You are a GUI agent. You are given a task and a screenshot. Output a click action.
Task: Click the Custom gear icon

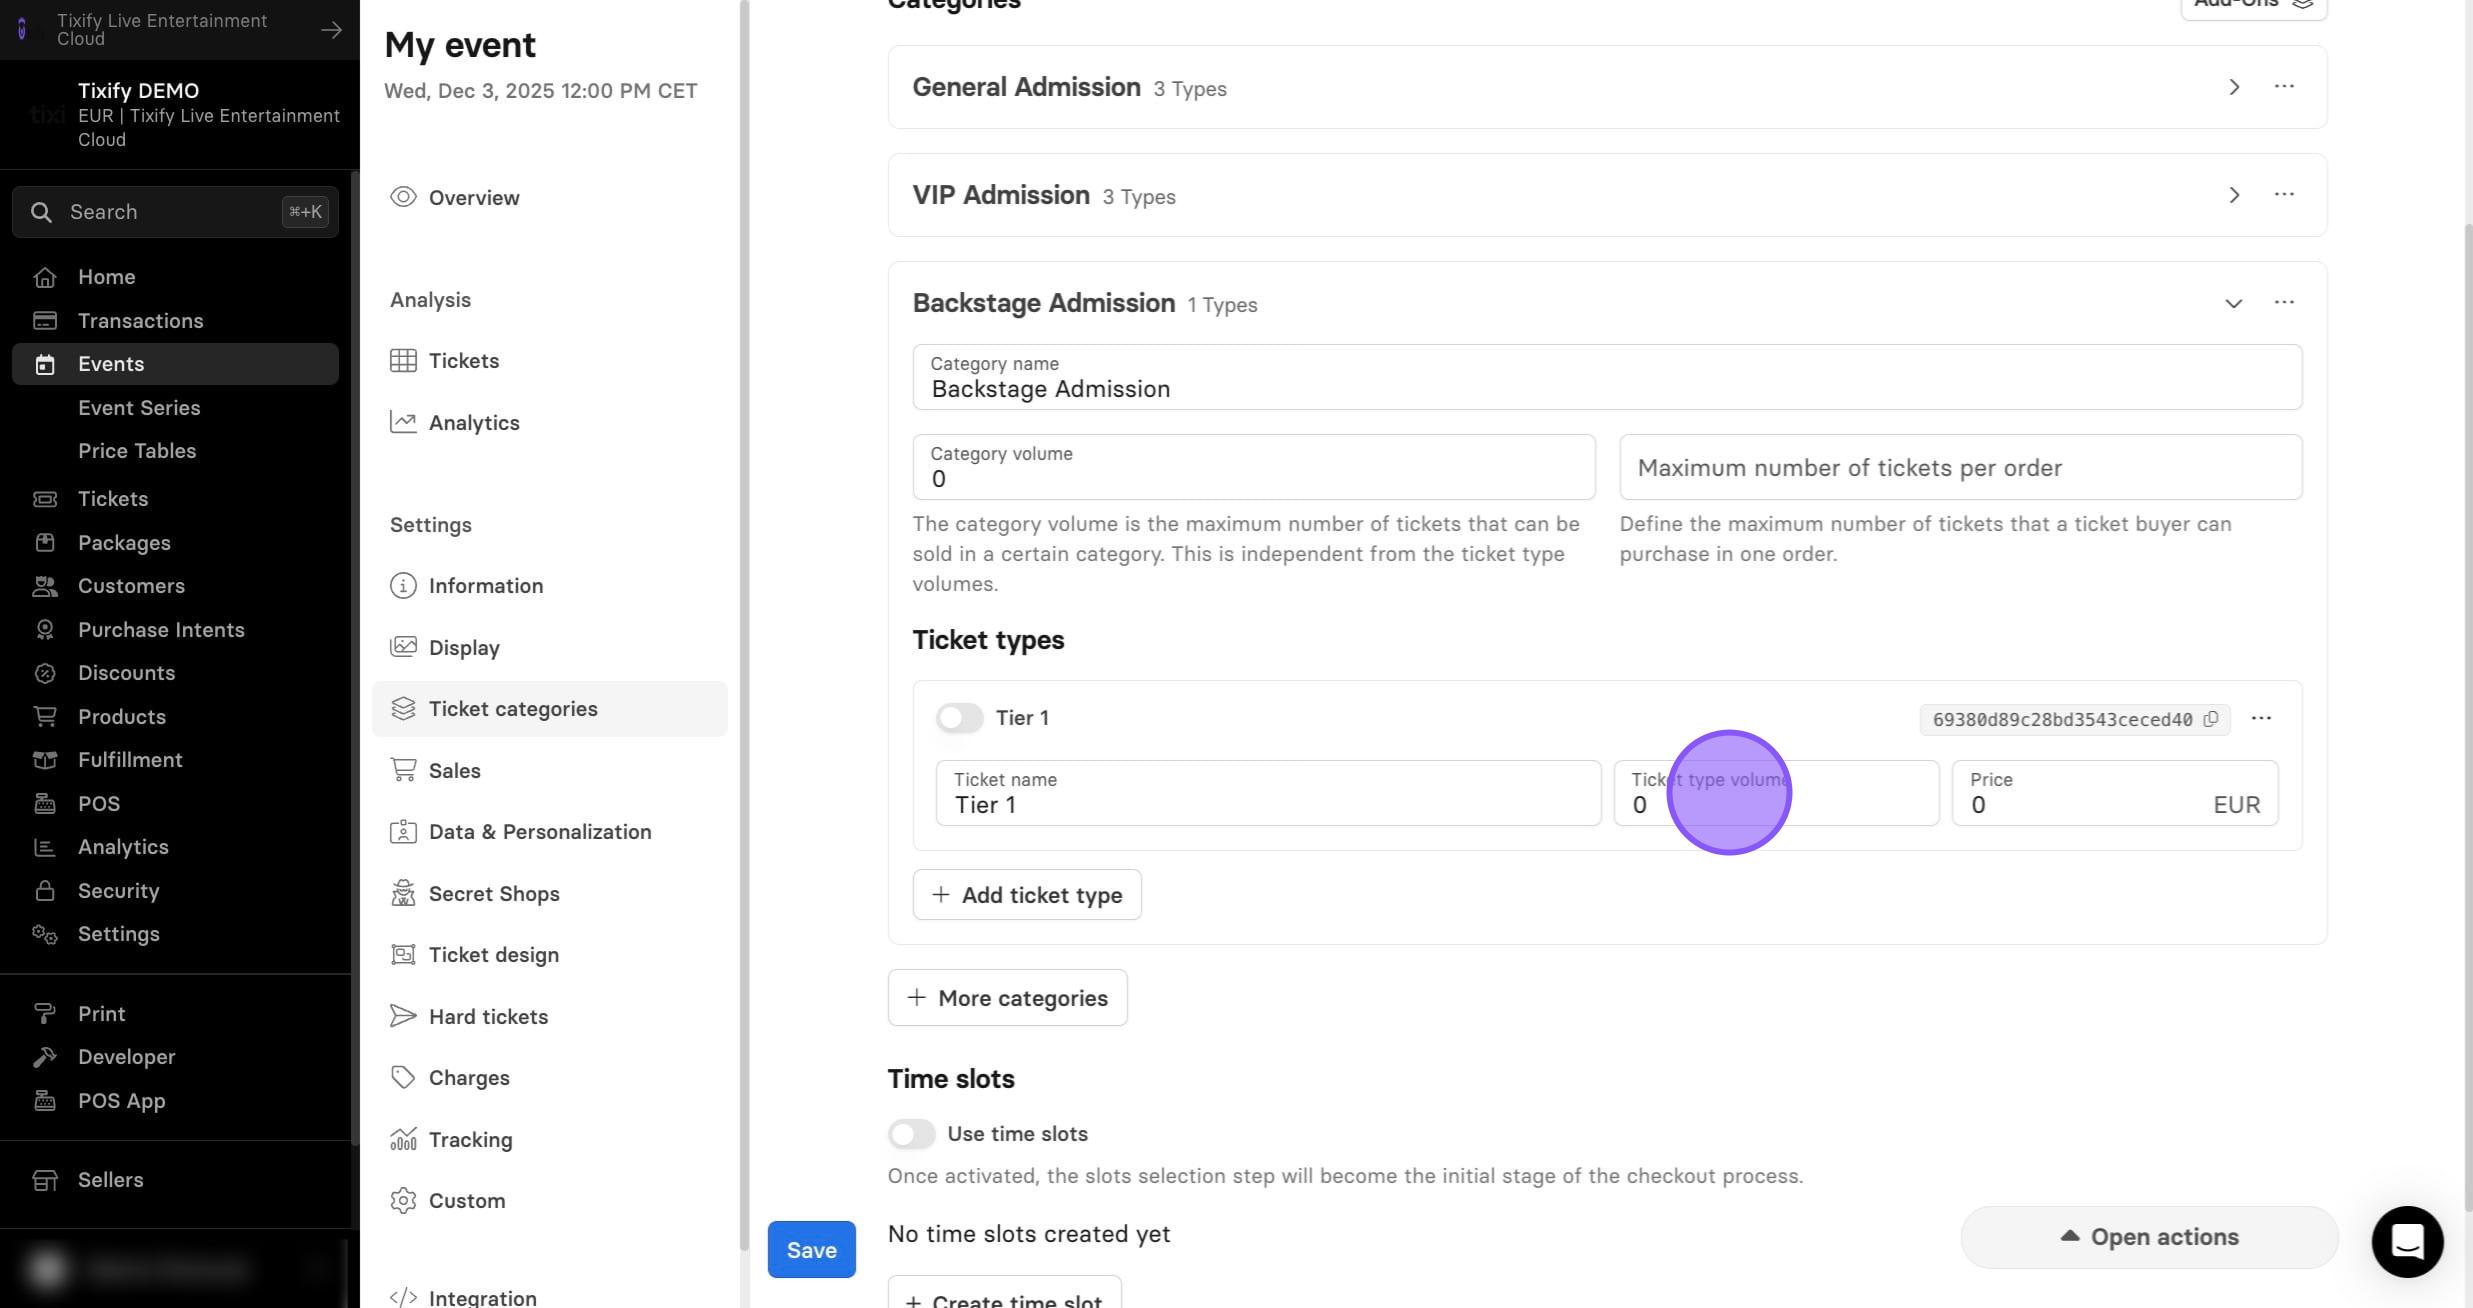(x=403, y=1200)
